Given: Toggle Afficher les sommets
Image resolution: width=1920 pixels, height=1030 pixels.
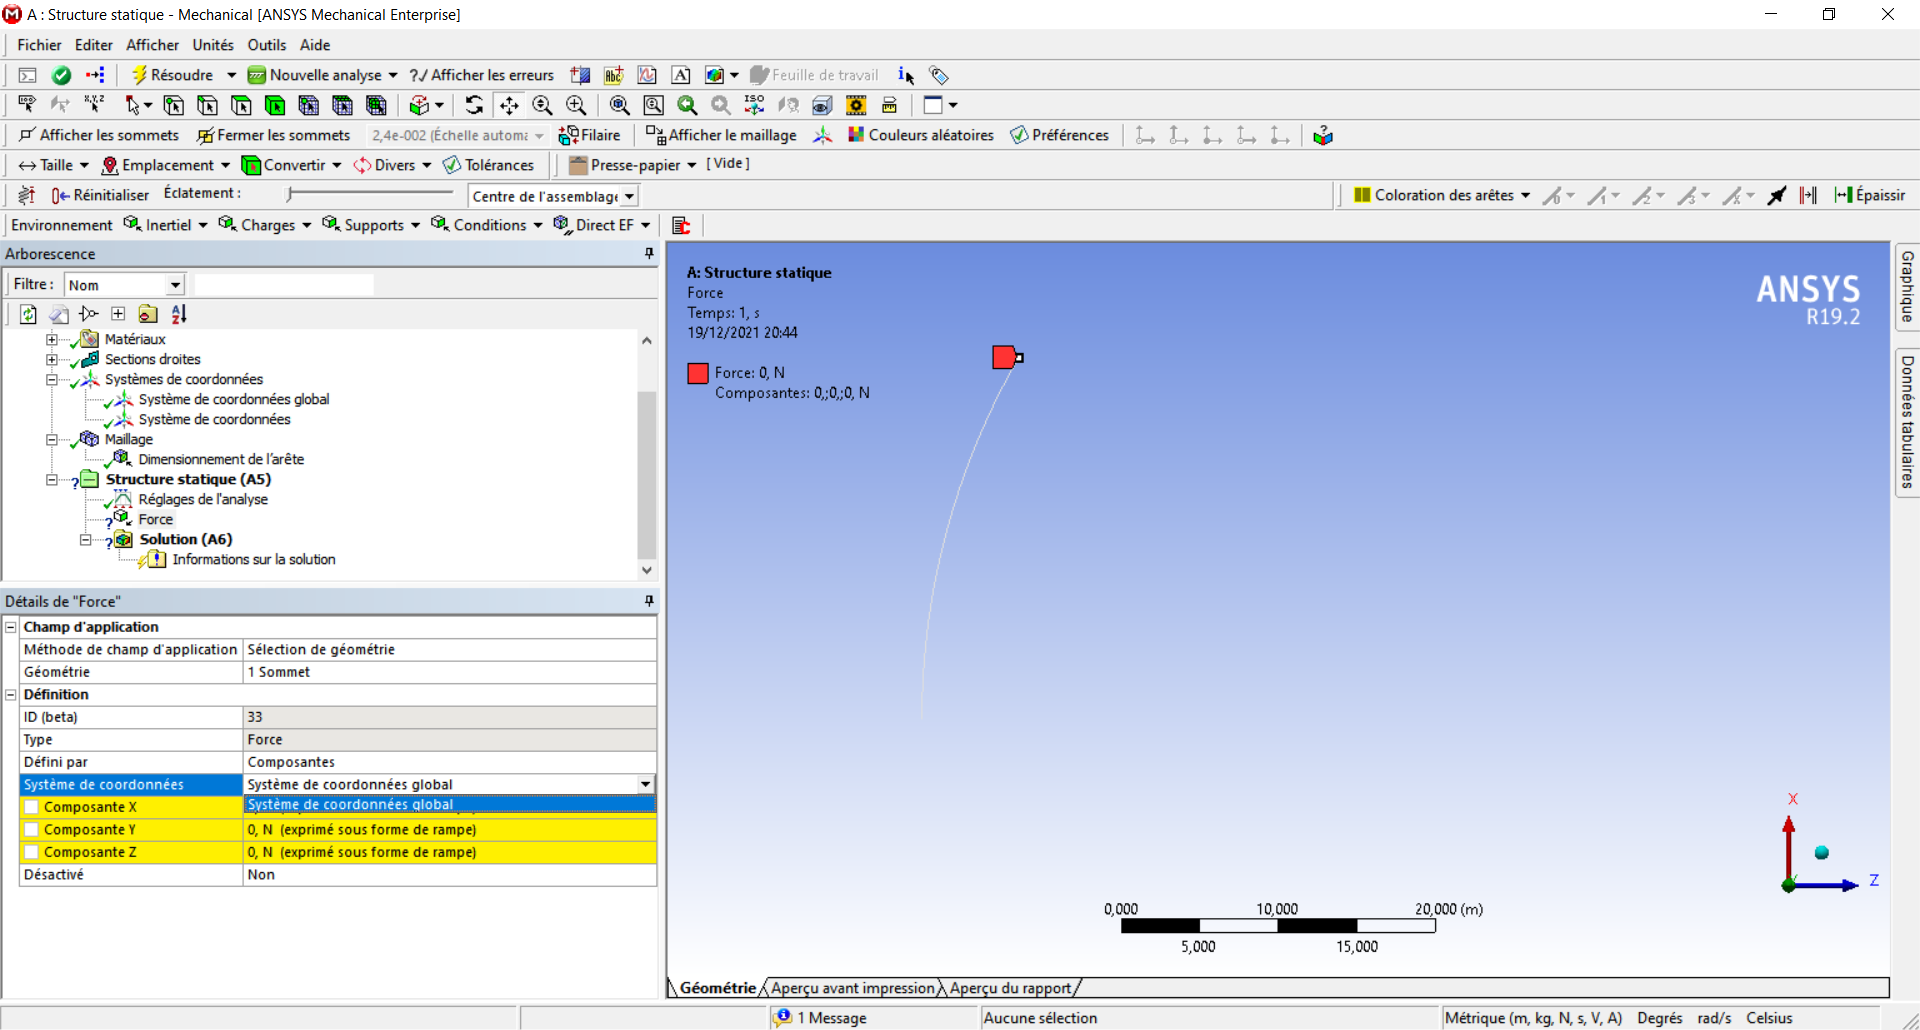Looking at the screenshot, I should [99, 135].
